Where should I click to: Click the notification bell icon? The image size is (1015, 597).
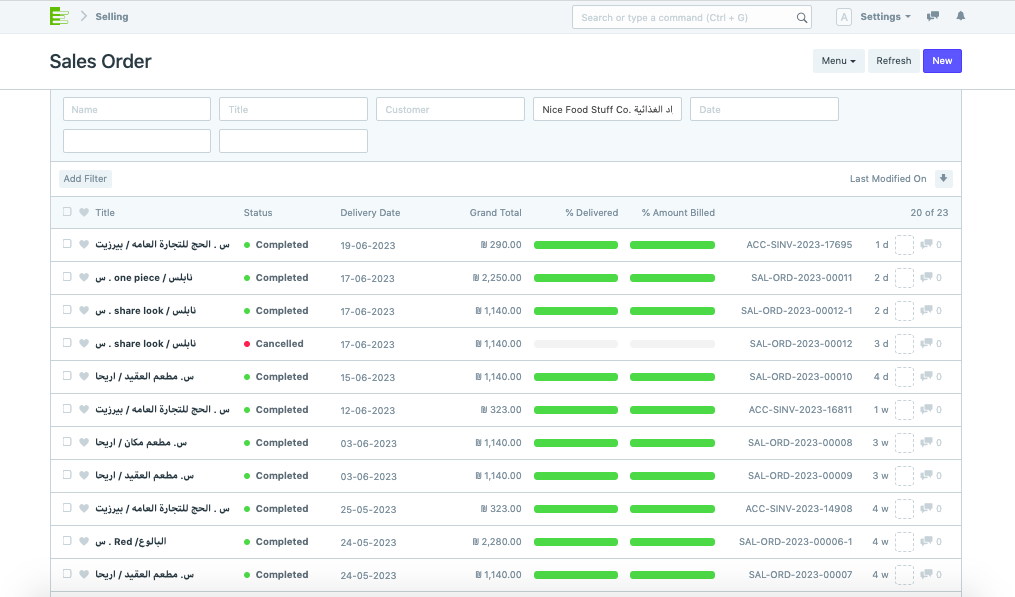[x=961, y=17]
